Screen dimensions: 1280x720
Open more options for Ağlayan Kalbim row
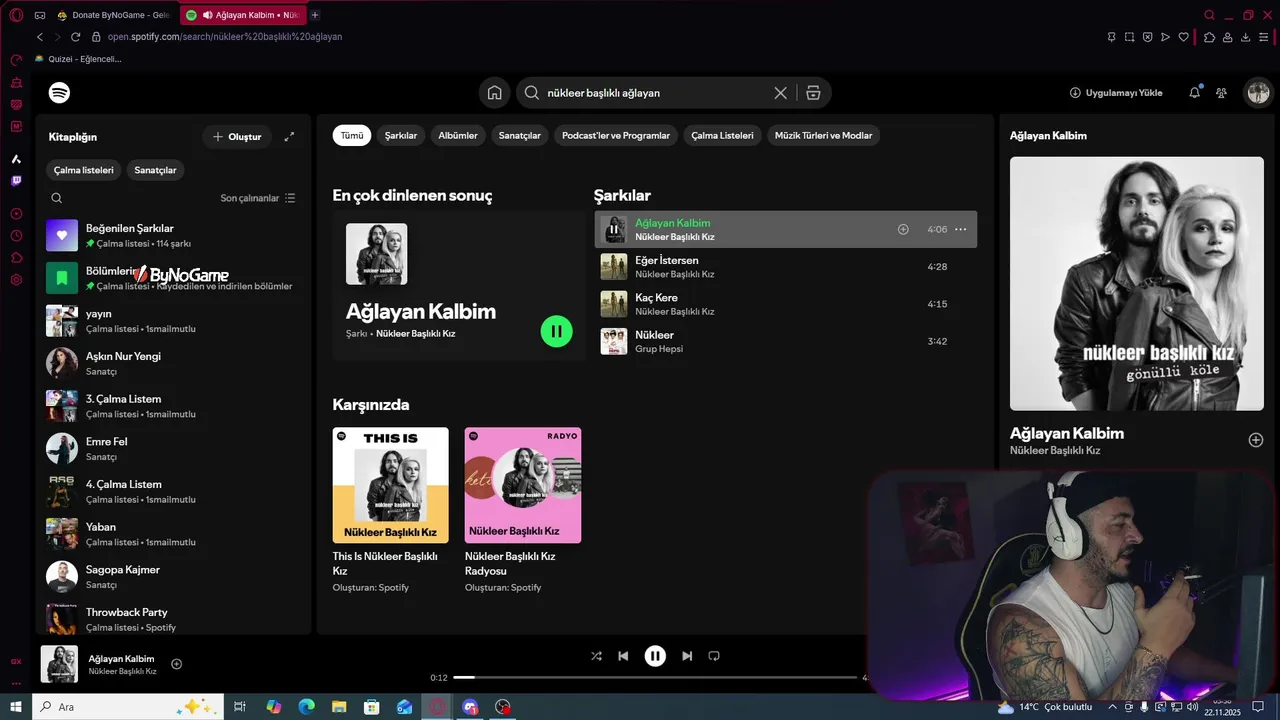[960, 229]
